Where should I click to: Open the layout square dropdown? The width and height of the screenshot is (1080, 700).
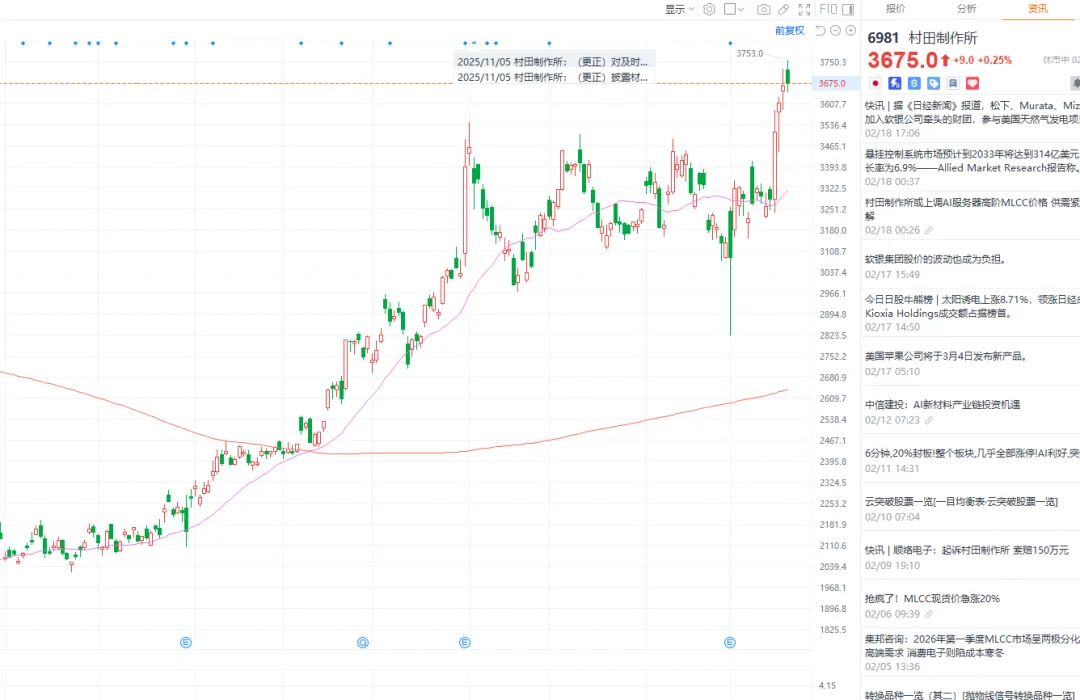(x=734, y=9)
